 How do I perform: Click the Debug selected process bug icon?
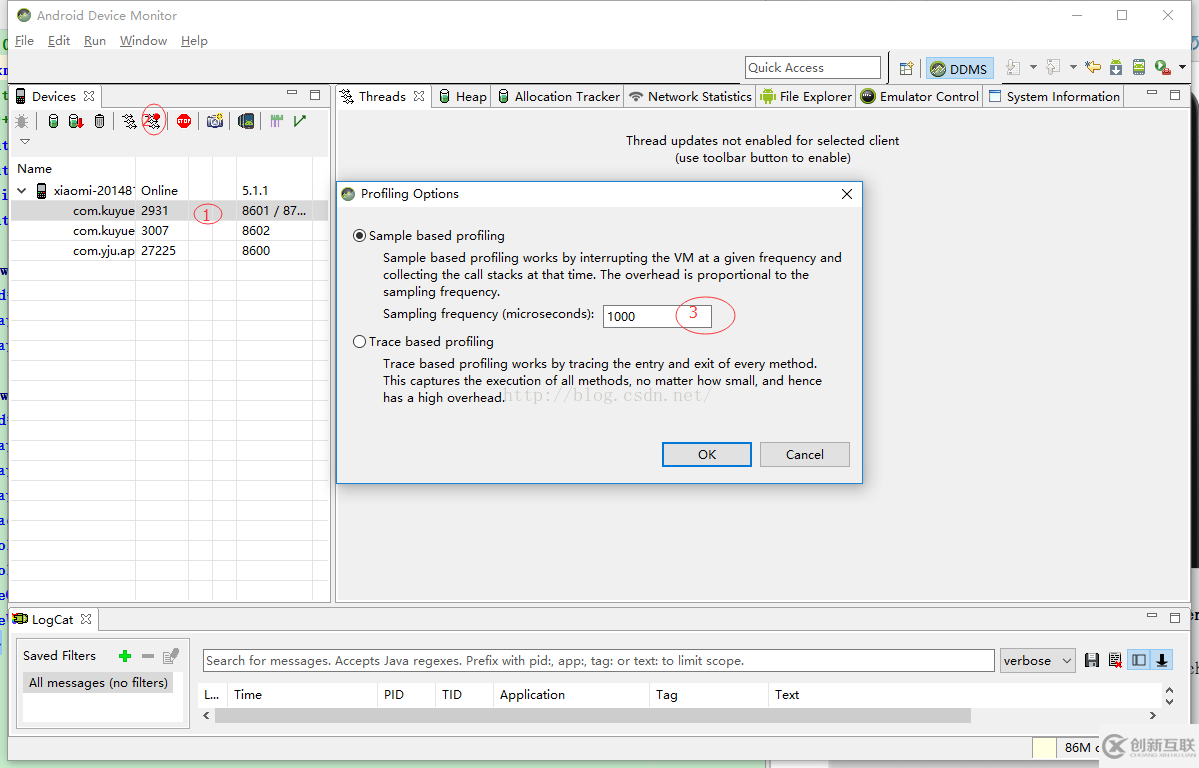(x=21, y=121)
